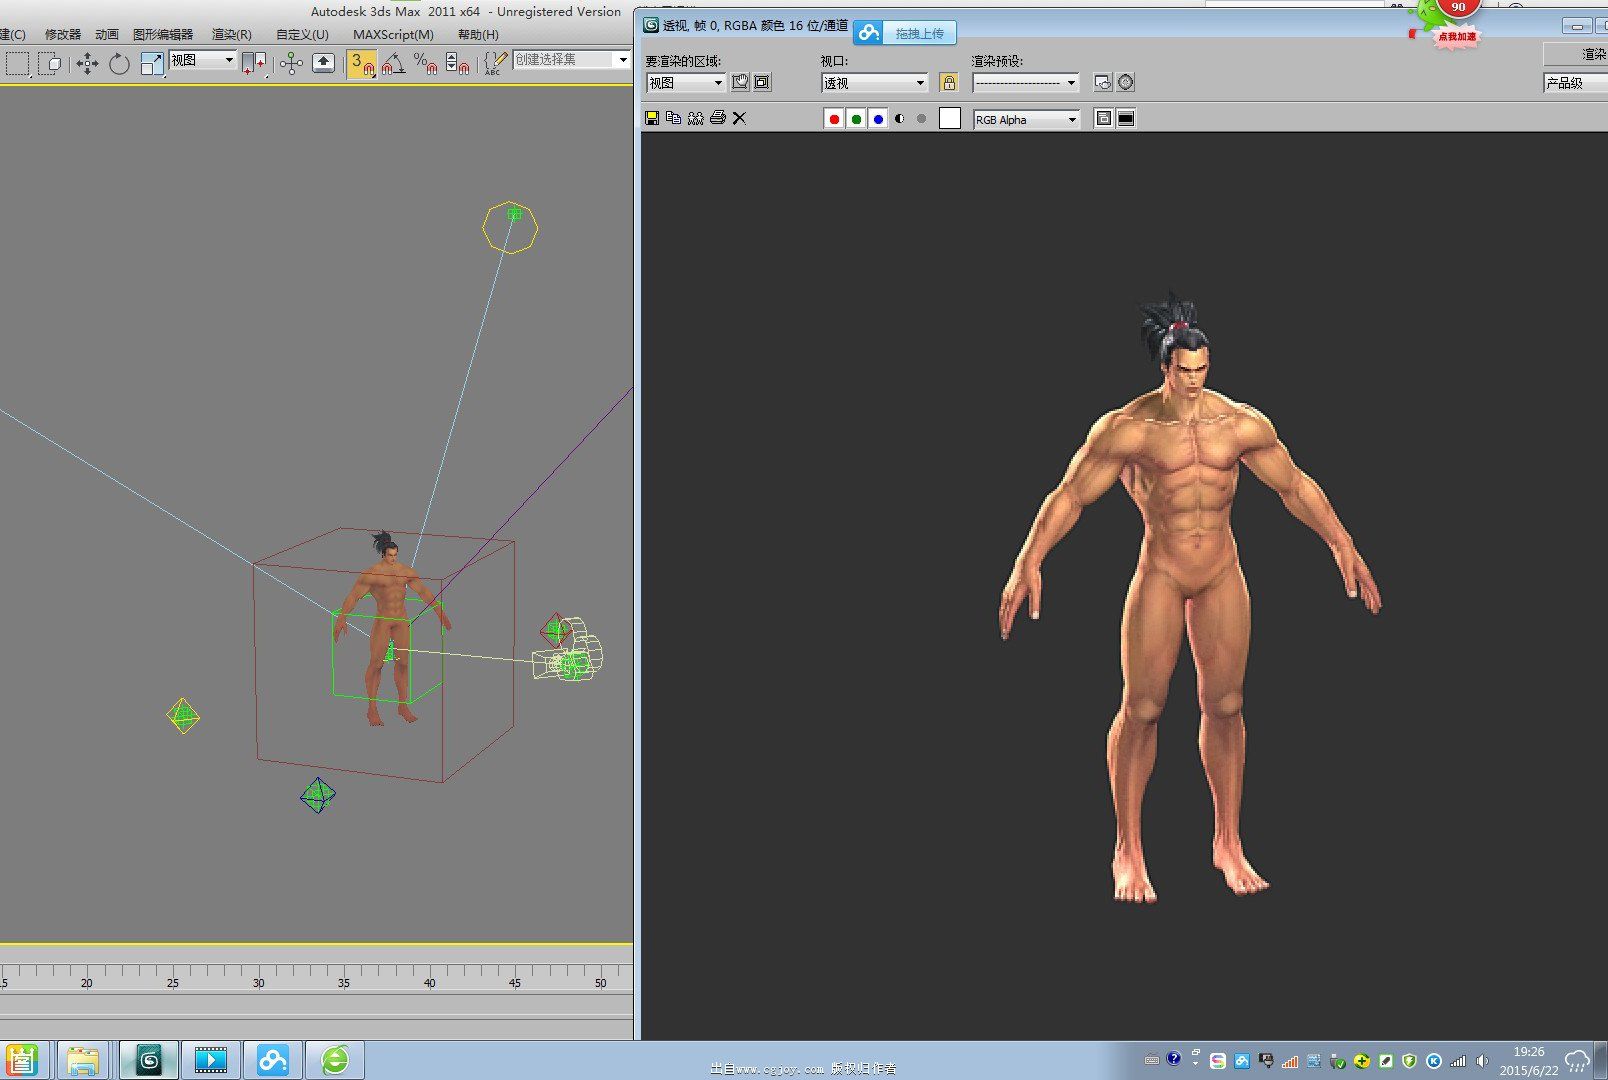
Task: Copy rendered image icon
Action: (673, 118)
